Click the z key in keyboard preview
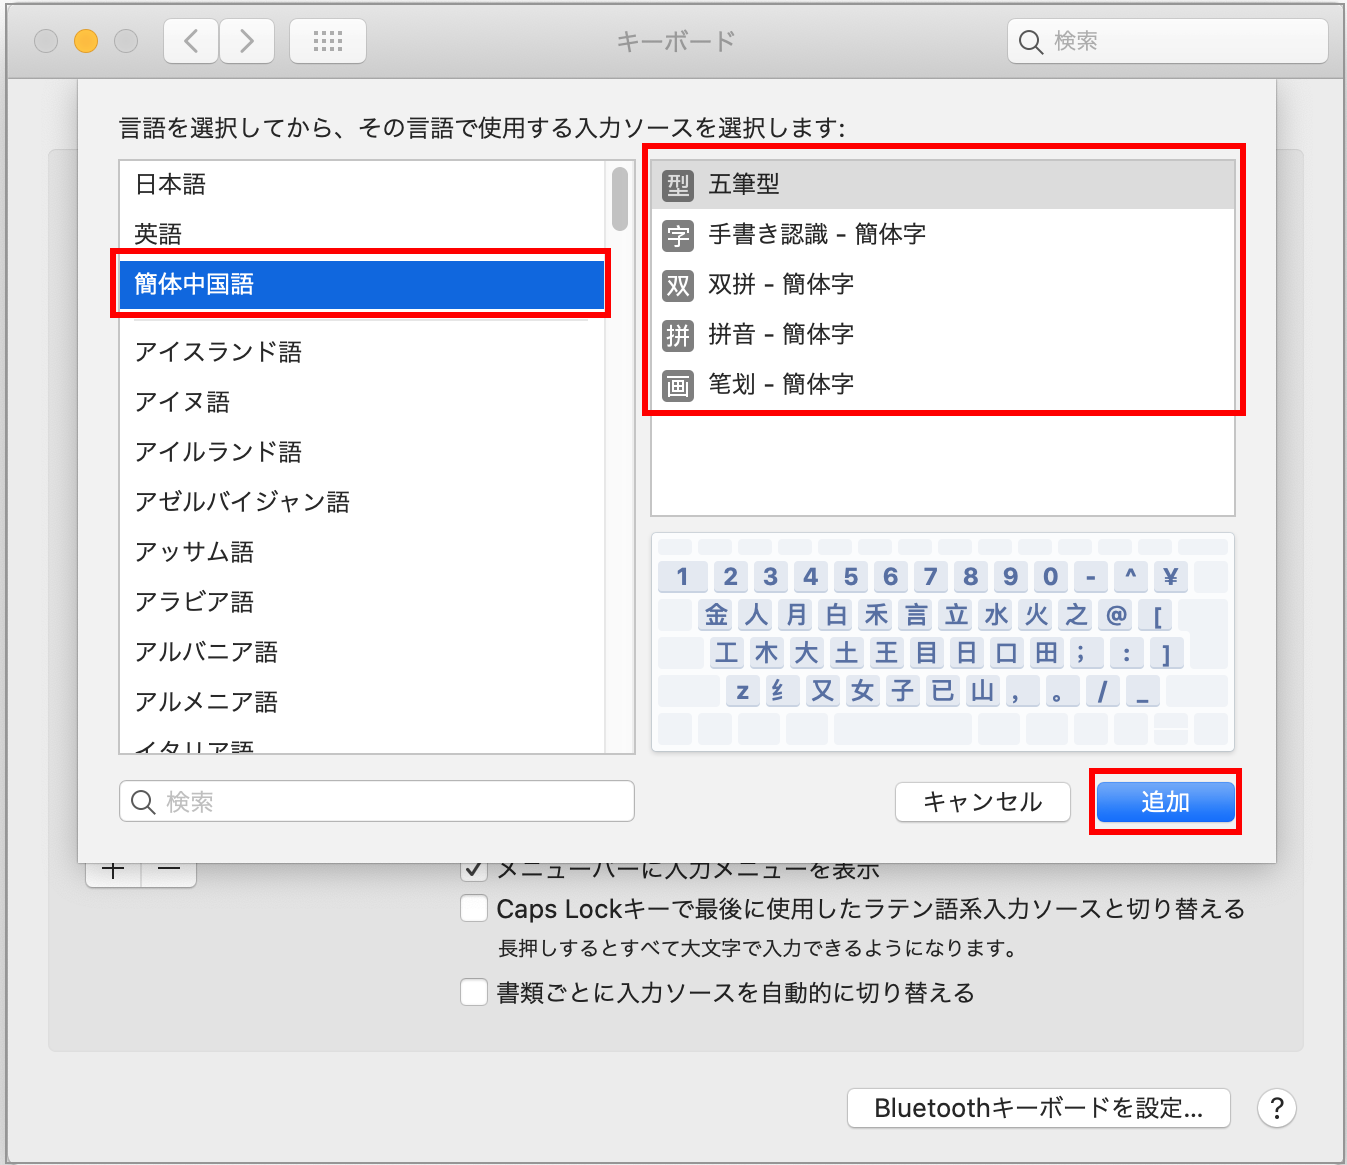This screenshot has height=1165, width=1347. [743, 691]
